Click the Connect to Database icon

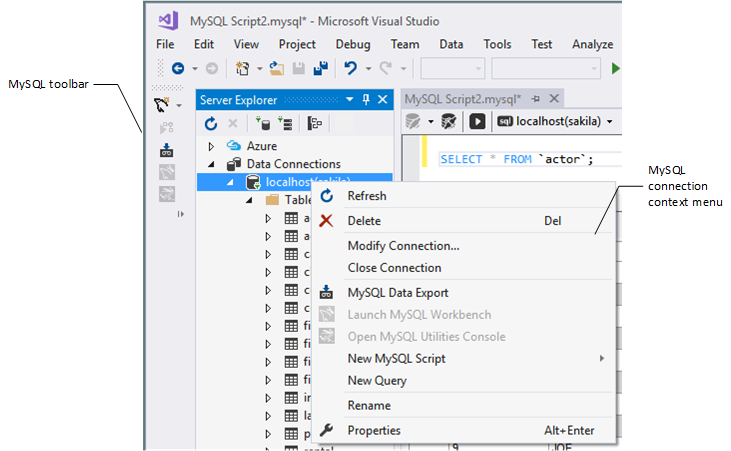263,124
